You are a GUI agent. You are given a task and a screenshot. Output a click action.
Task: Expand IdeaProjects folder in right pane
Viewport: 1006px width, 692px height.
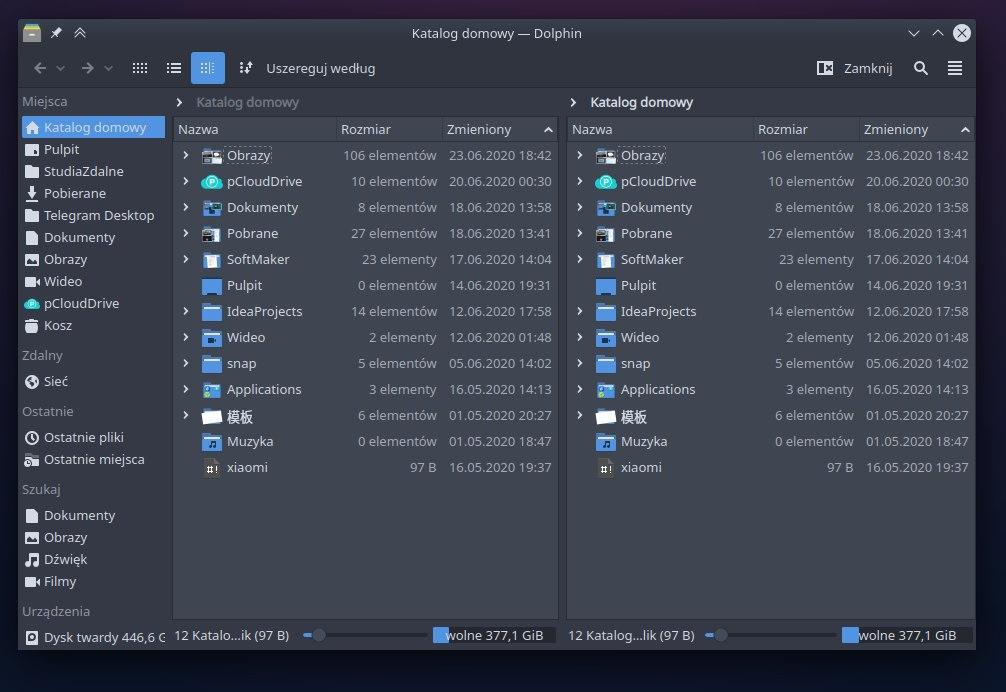tap(580, 312)
